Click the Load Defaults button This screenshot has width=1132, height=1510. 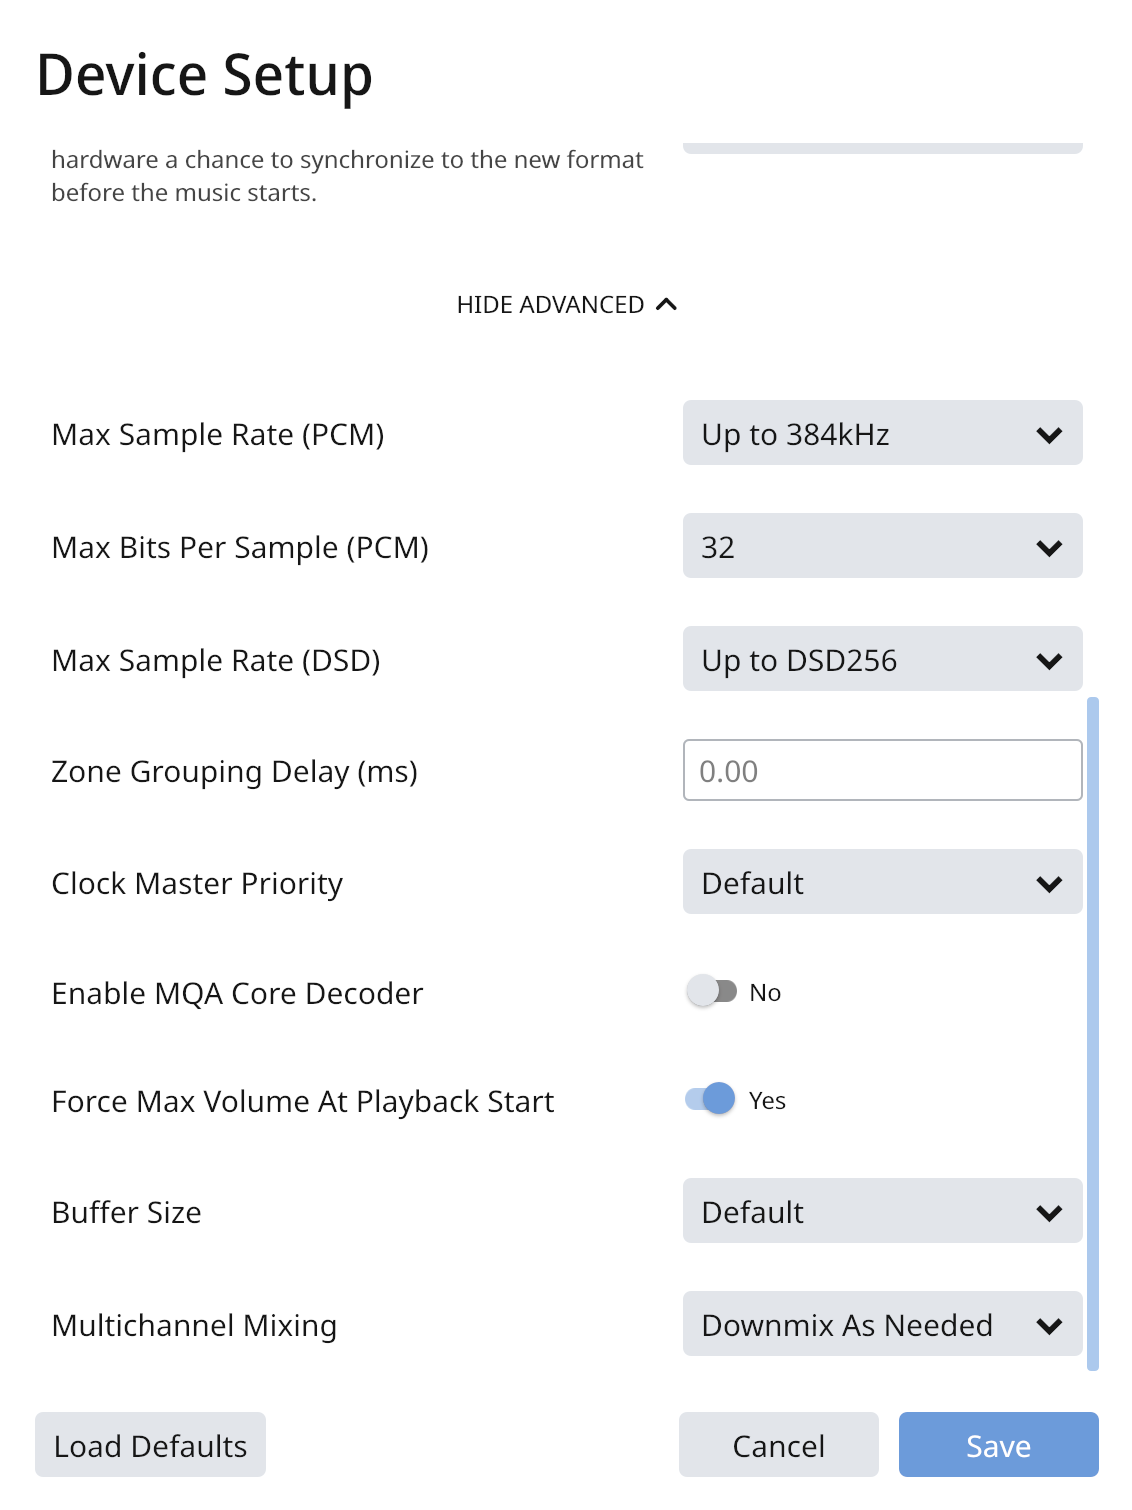150,1445
